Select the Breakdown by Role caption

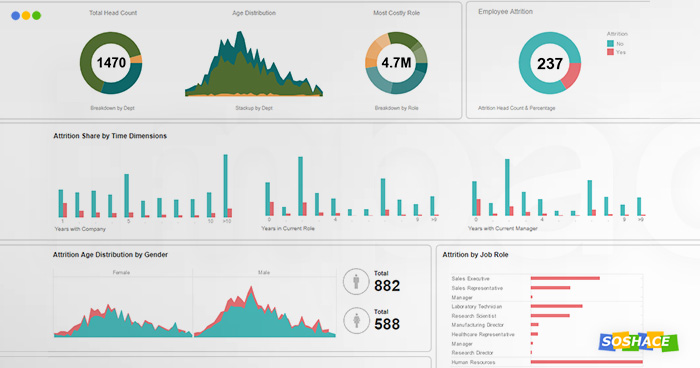(396, 108)
